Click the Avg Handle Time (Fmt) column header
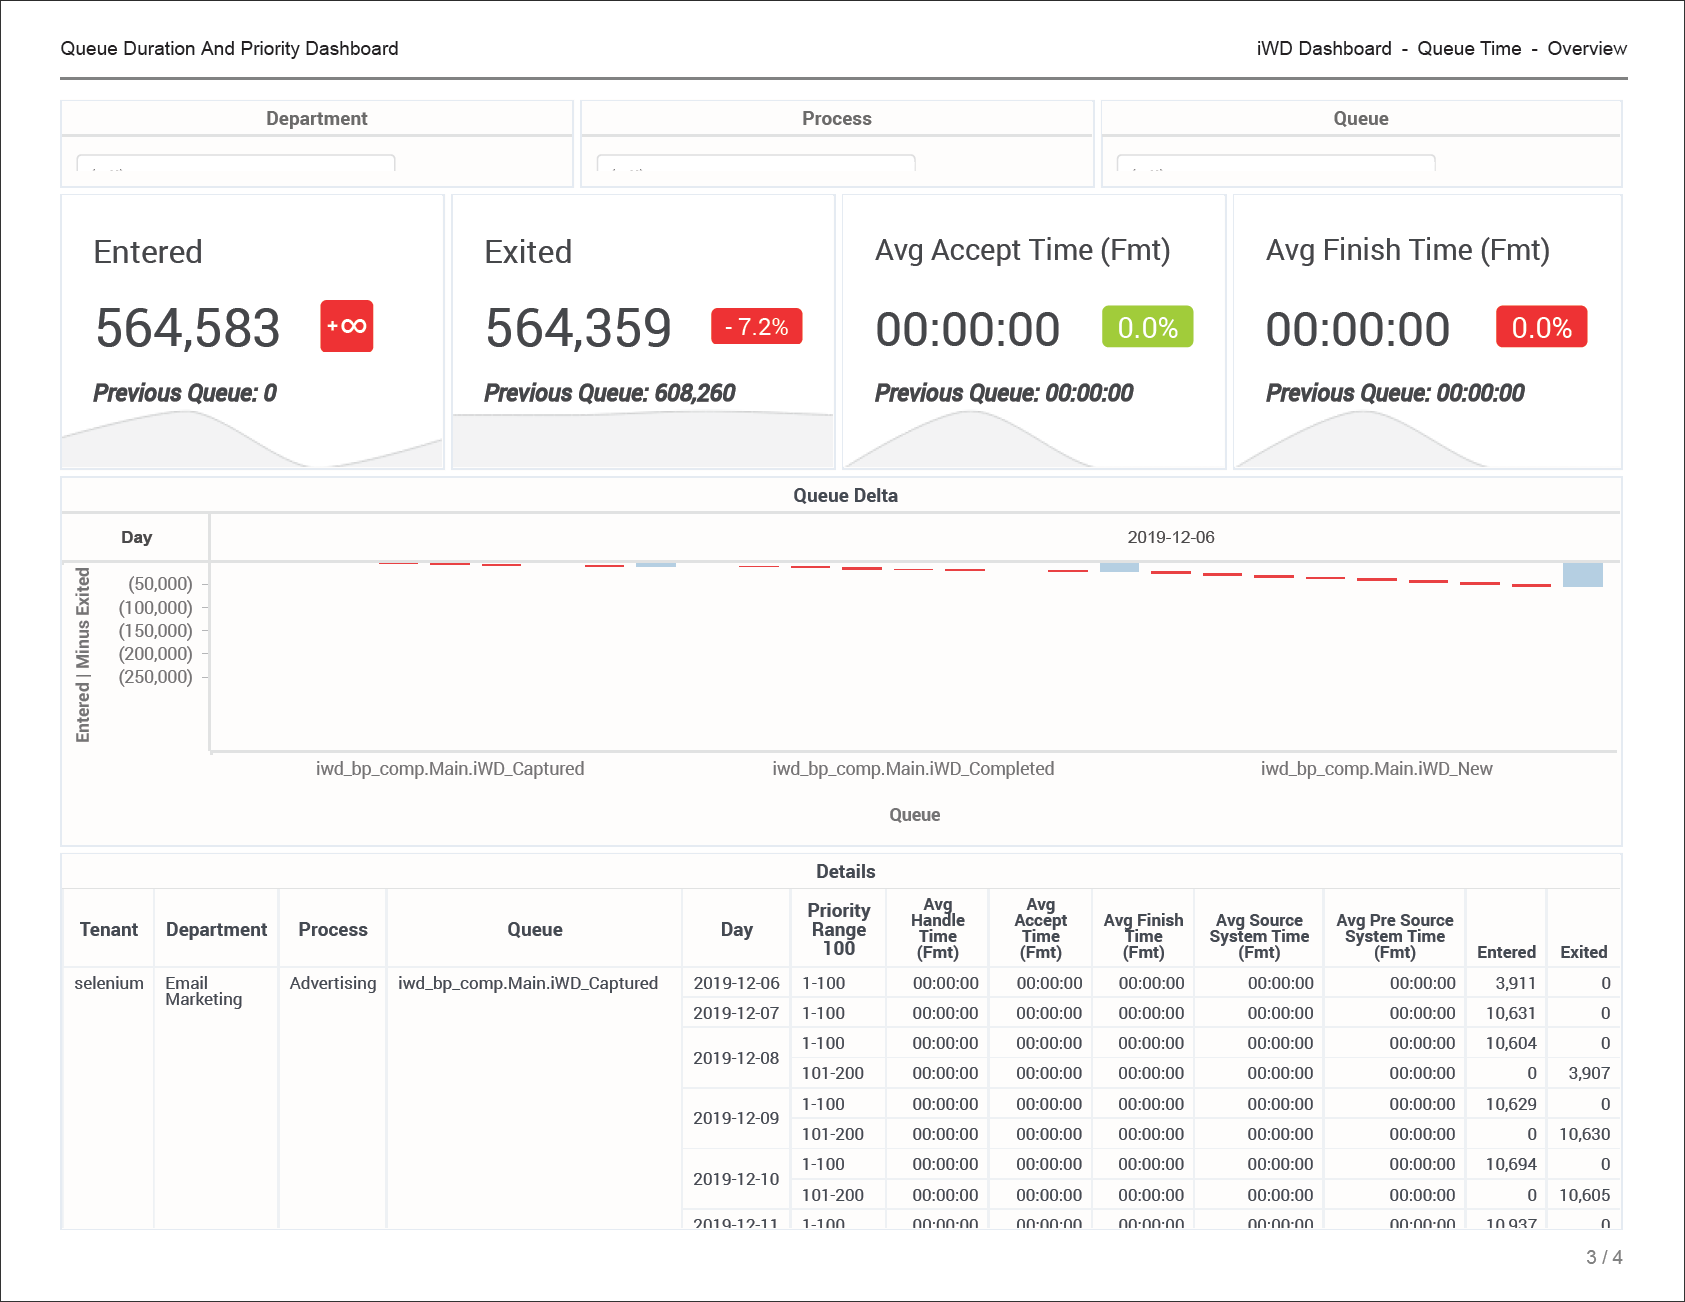 tap(937, 929)
